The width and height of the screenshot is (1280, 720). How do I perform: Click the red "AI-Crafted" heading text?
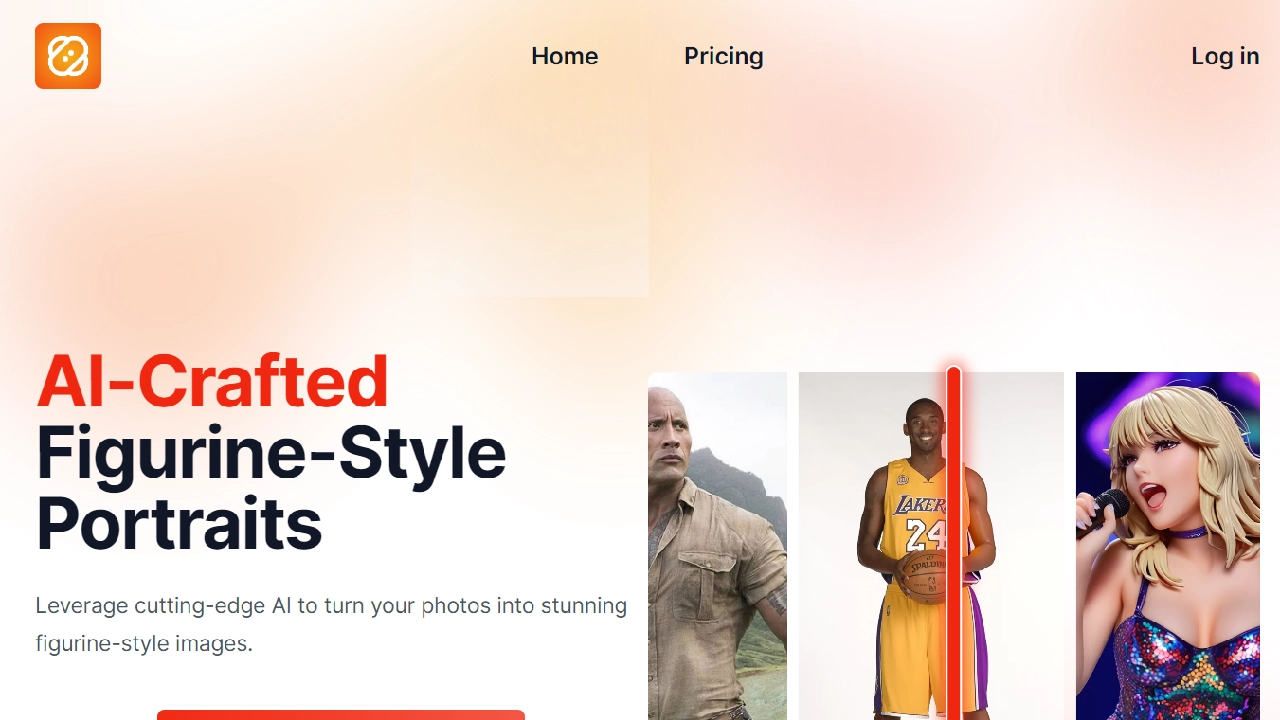pos(212,381)
